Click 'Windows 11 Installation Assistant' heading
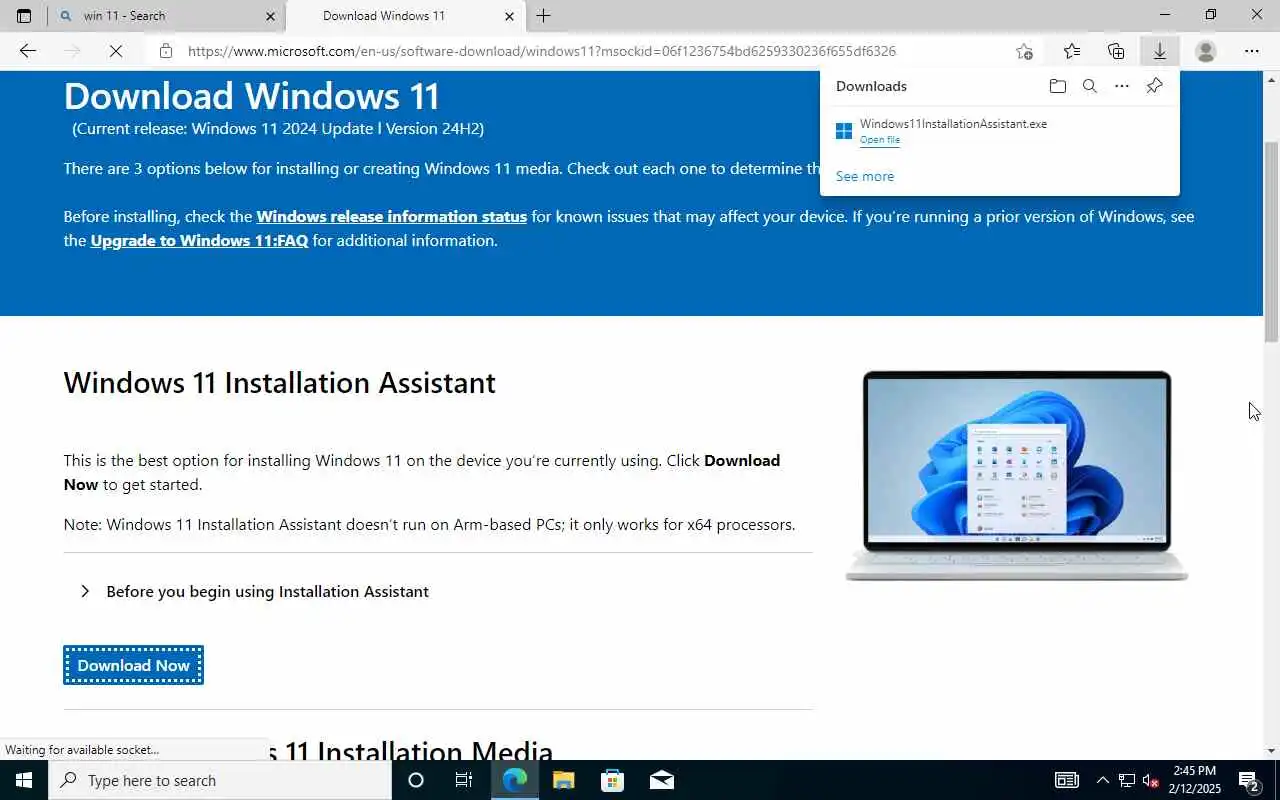Screen dimensions: 1280x800 (280, 383)
